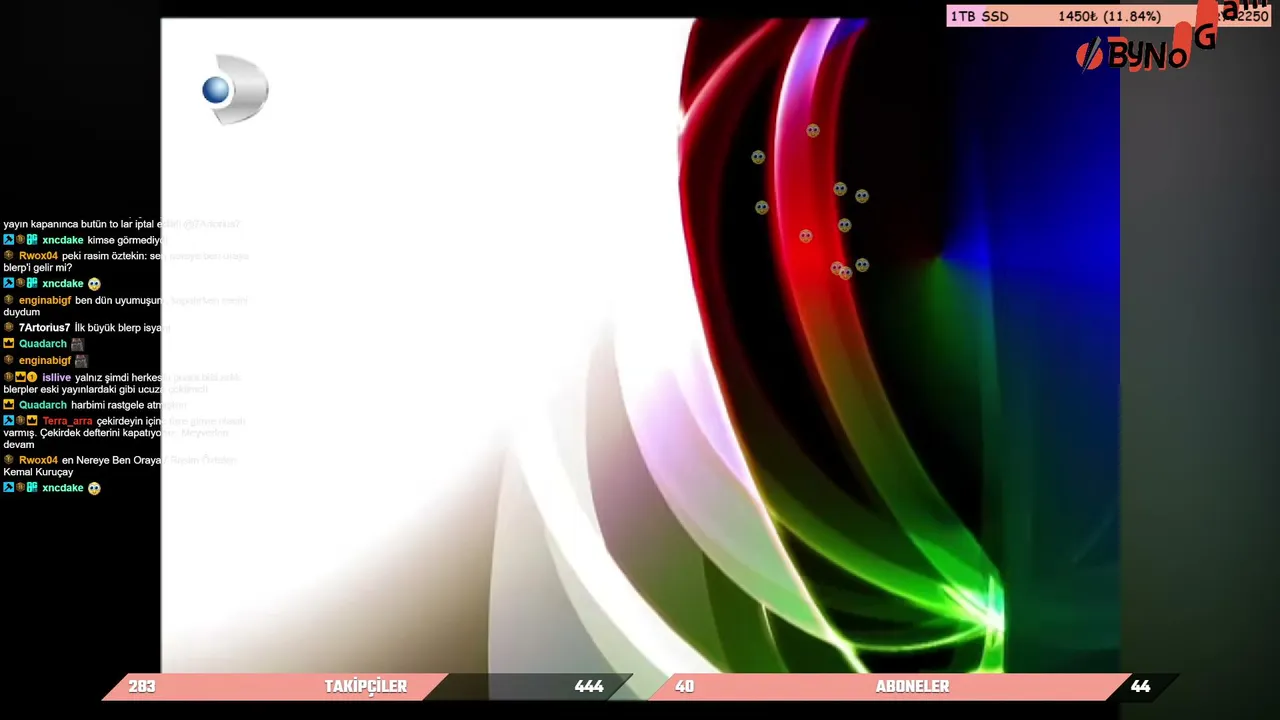Click Rwox04's badge on 'peki rasim öztekin' line
This screenshot has width=1280, height=720.
point(9,256)
